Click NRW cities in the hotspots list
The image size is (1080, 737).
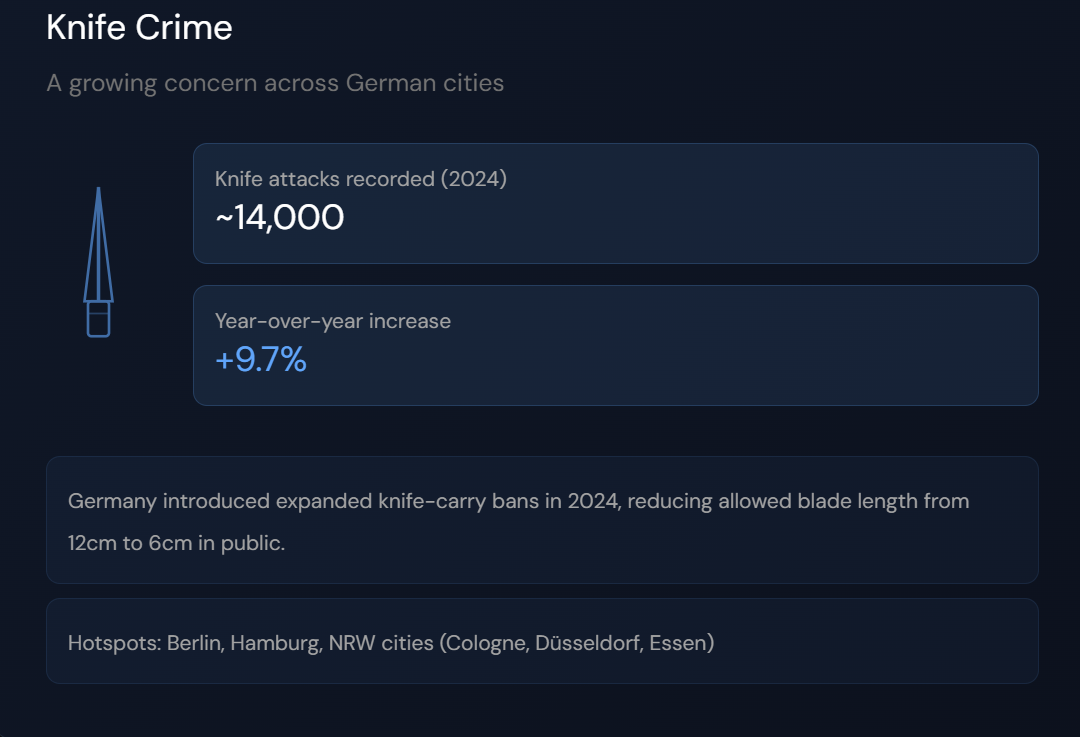[381, 643]
